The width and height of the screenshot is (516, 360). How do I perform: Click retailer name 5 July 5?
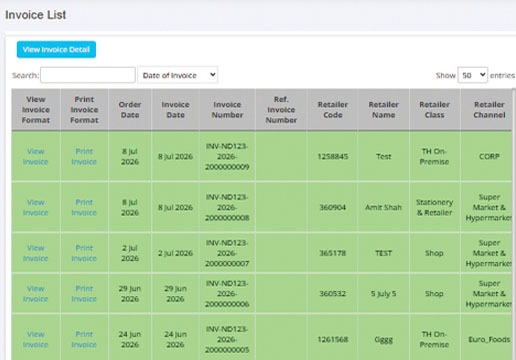point(383,294)
